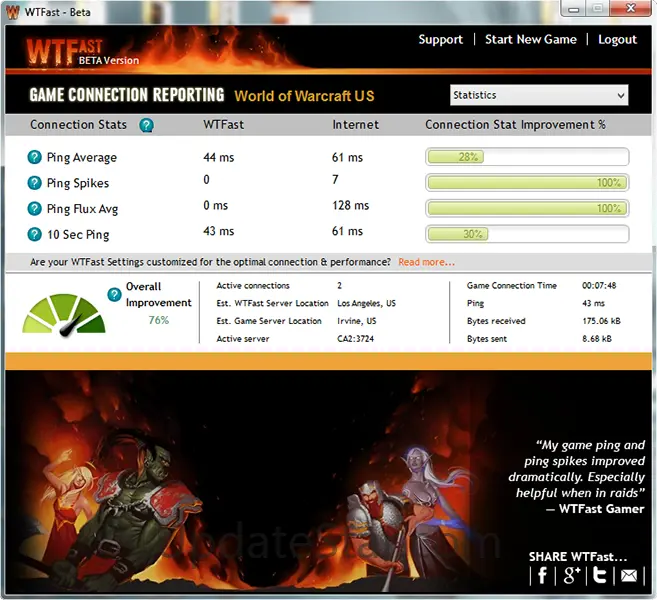Click the WTFast Ping Average value 44 ms
This screenshot has width=657, height=600.
tap(219, 158)
